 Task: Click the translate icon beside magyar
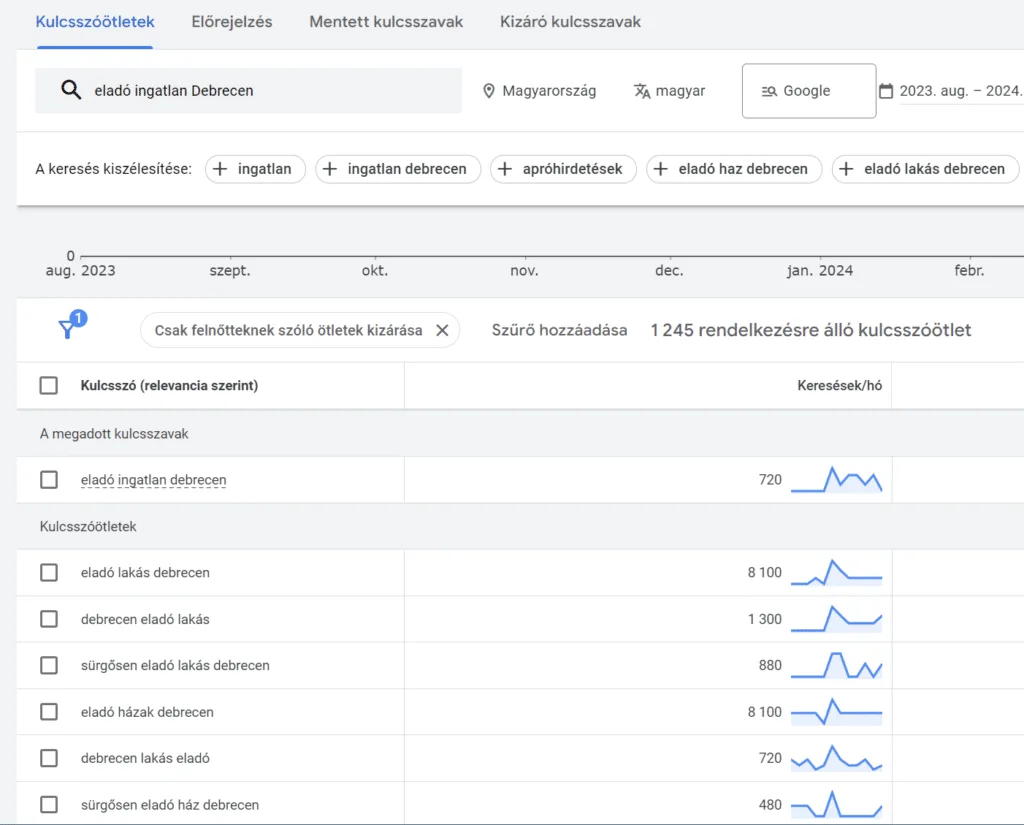(642, 91)
